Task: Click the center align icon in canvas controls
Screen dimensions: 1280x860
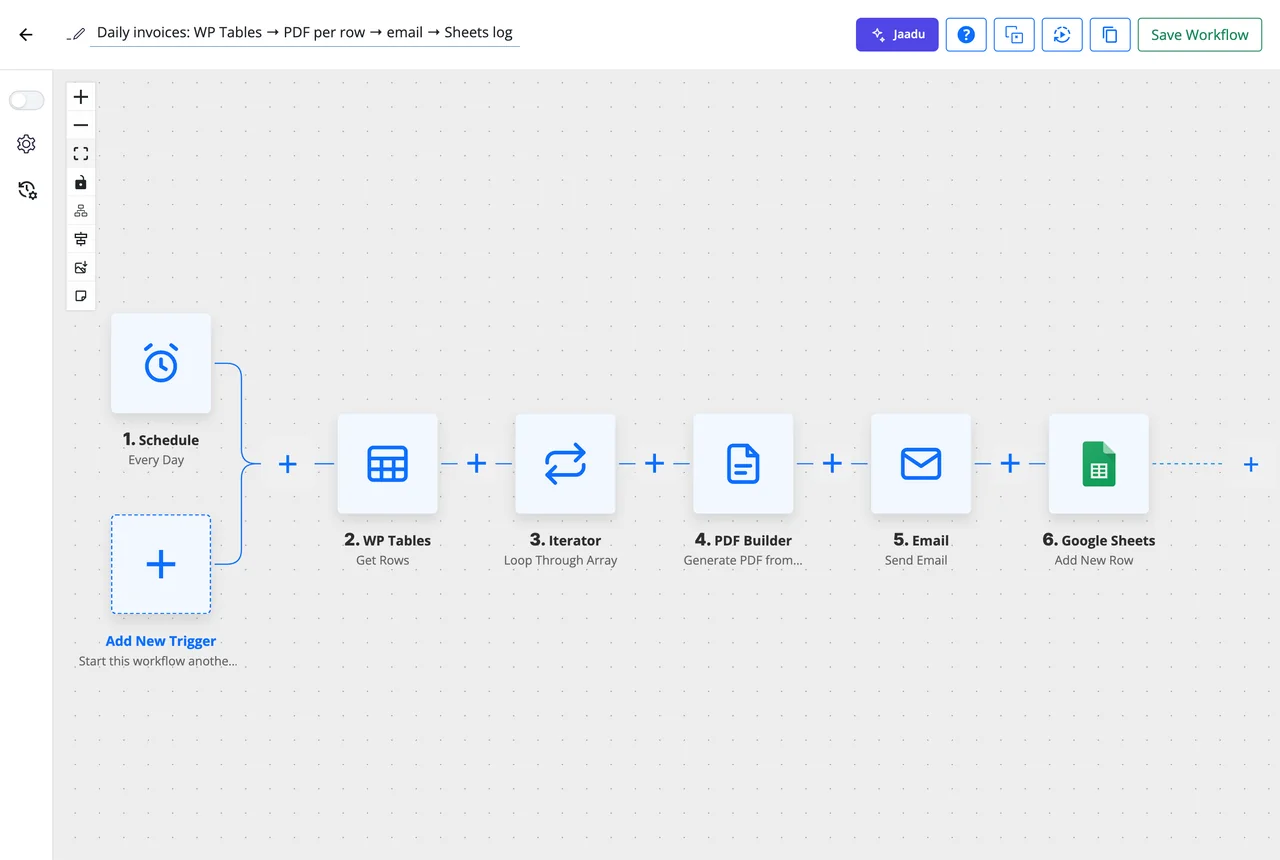Action: [81, 239]
